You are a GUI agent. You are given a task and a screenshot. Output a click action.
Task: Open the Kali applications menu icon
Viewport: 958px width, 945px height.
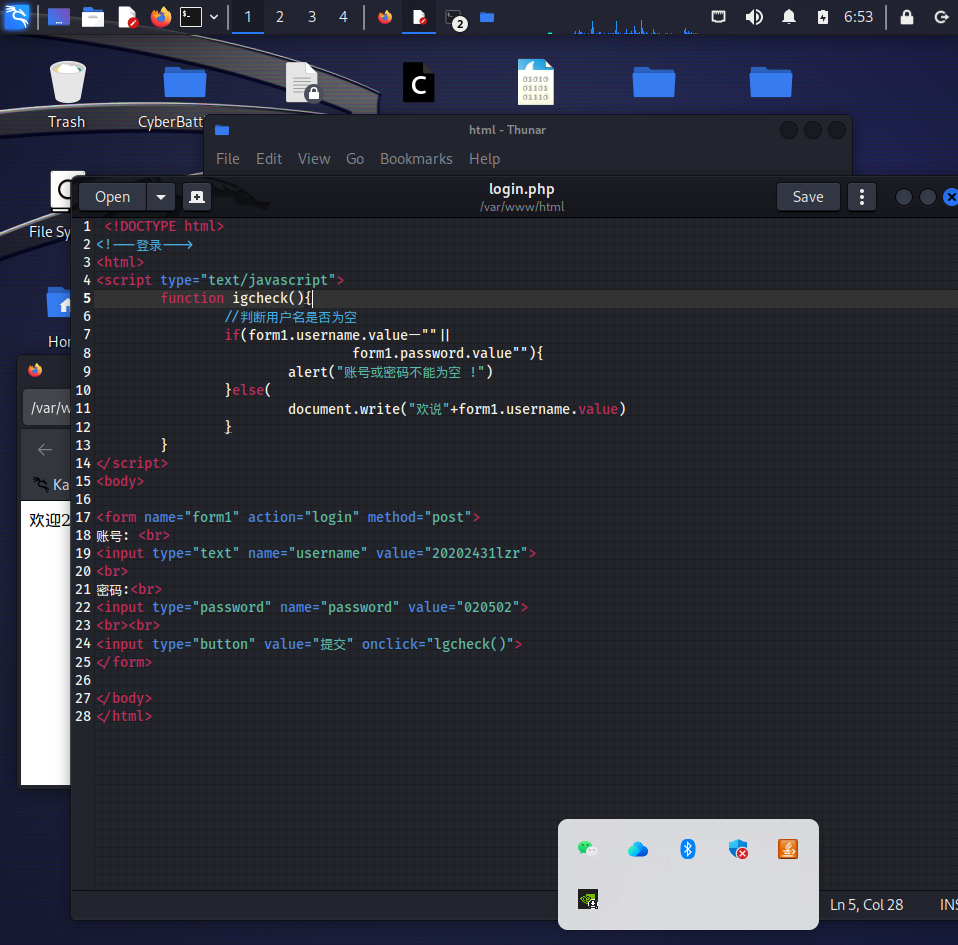[16, 16]
